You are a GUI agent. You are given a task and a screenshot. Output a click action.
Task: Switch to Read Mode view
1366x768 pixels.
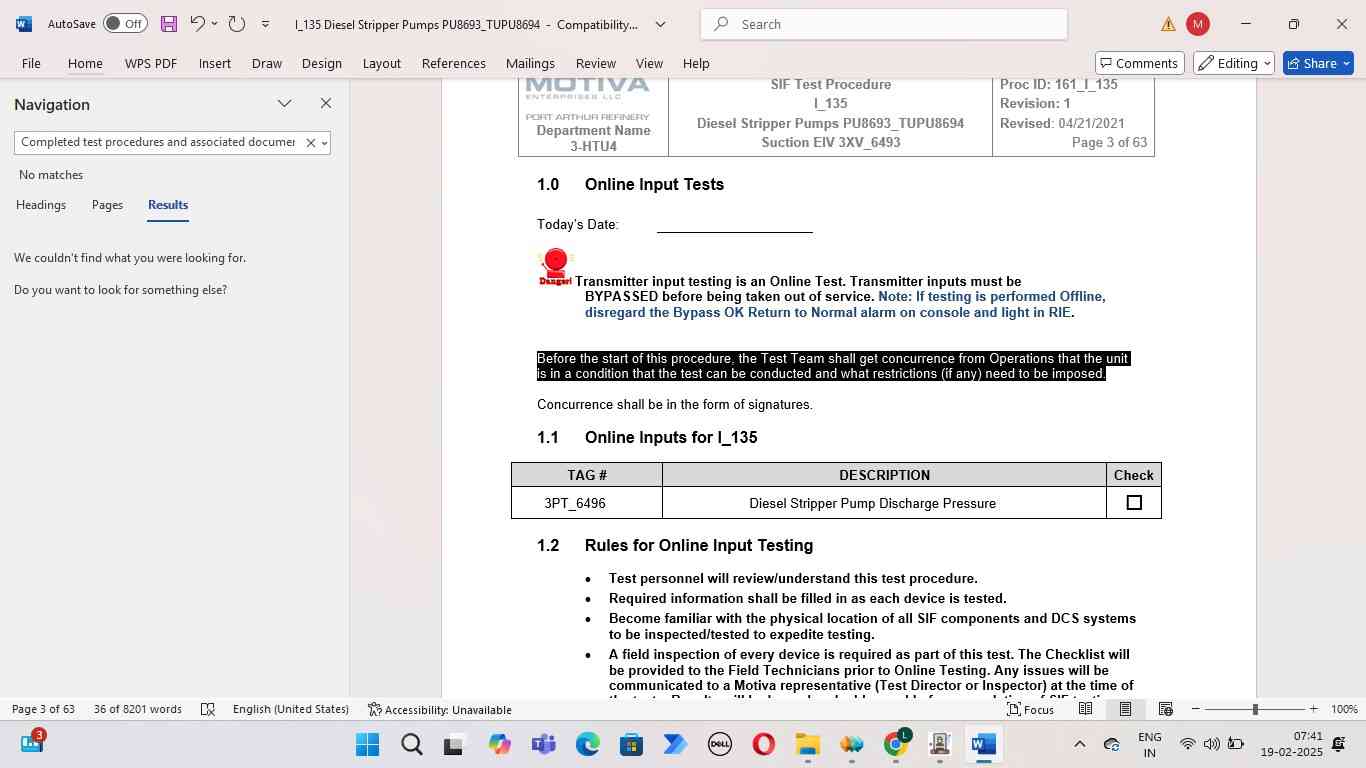1085,709
